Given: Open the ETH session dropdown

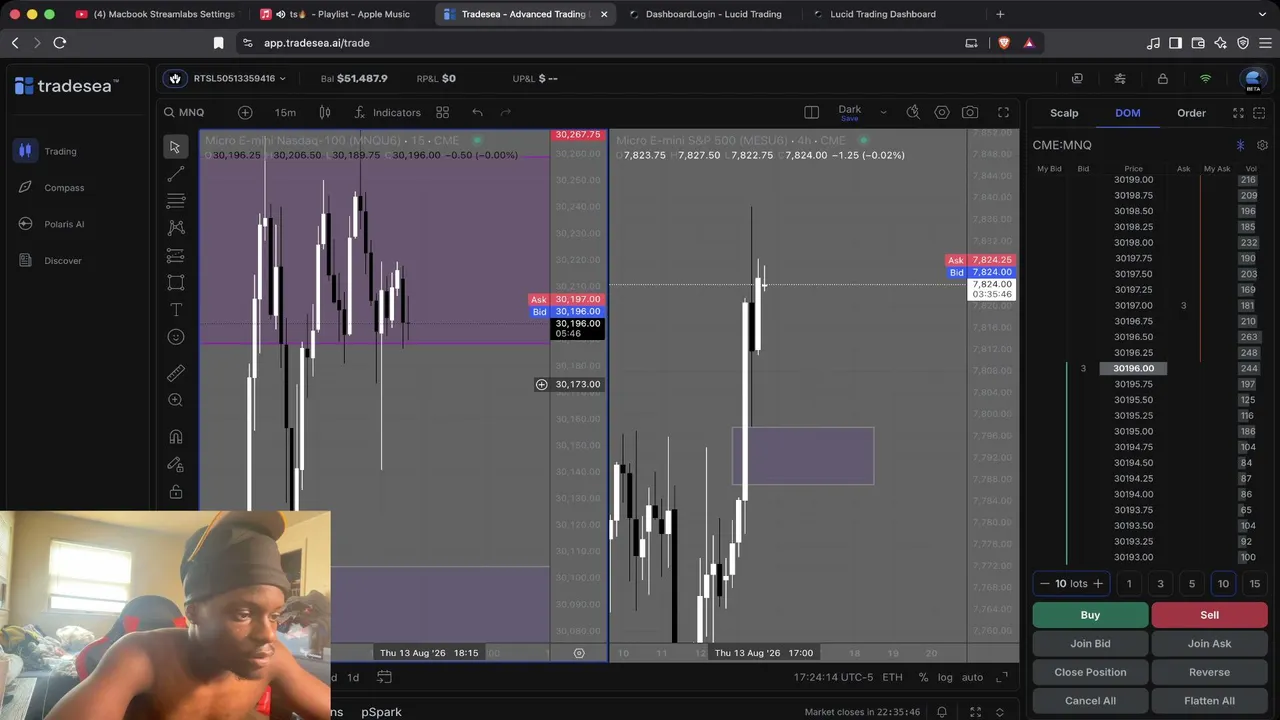Looking at the screenshot, I should (x=893, y=677).
